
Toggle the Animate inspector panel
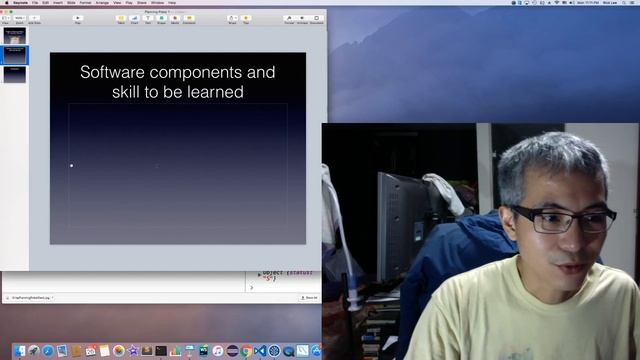click(302, 19)
